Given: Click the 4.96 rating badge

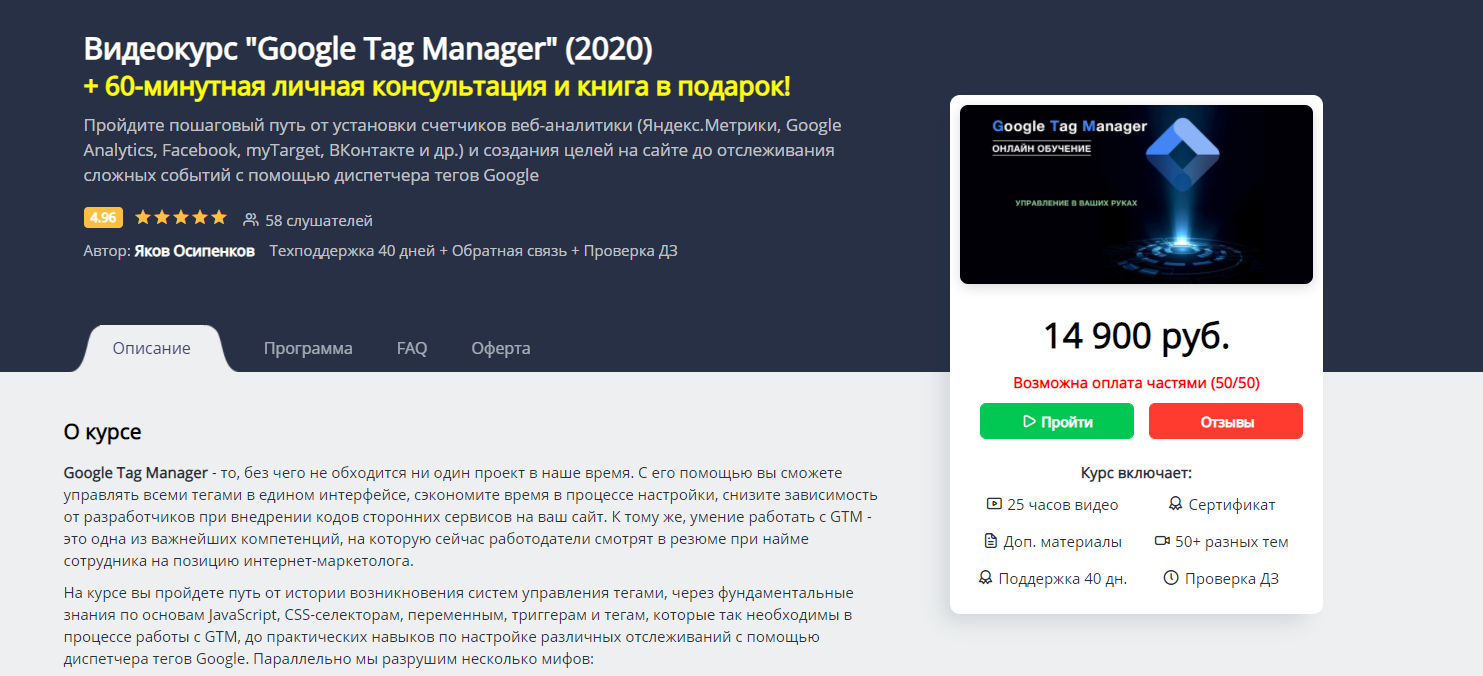Looking at the screenshot, I should click(103, 218).
